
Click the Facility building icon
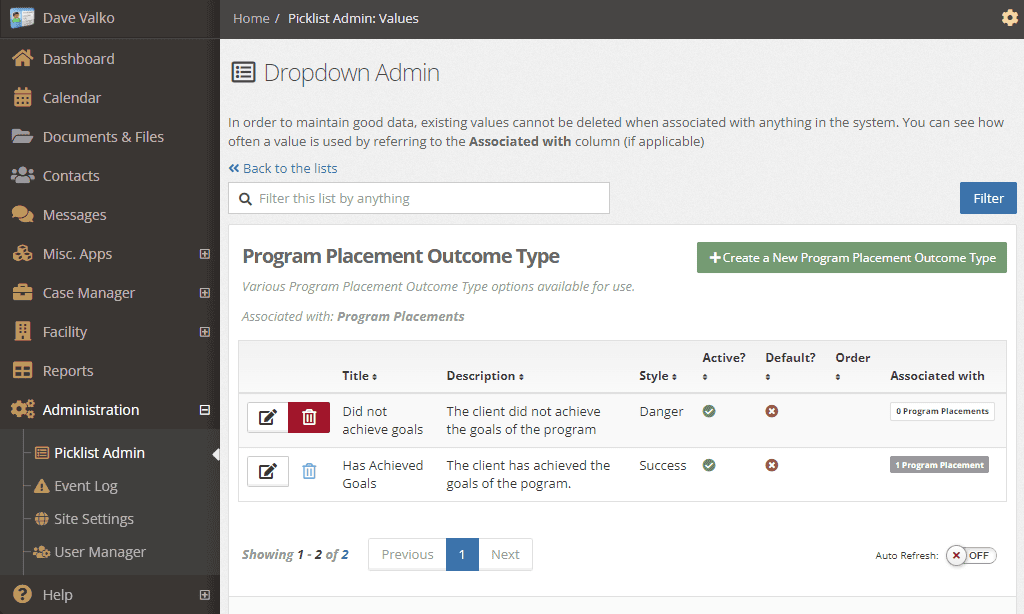click(x=22, y=331)
